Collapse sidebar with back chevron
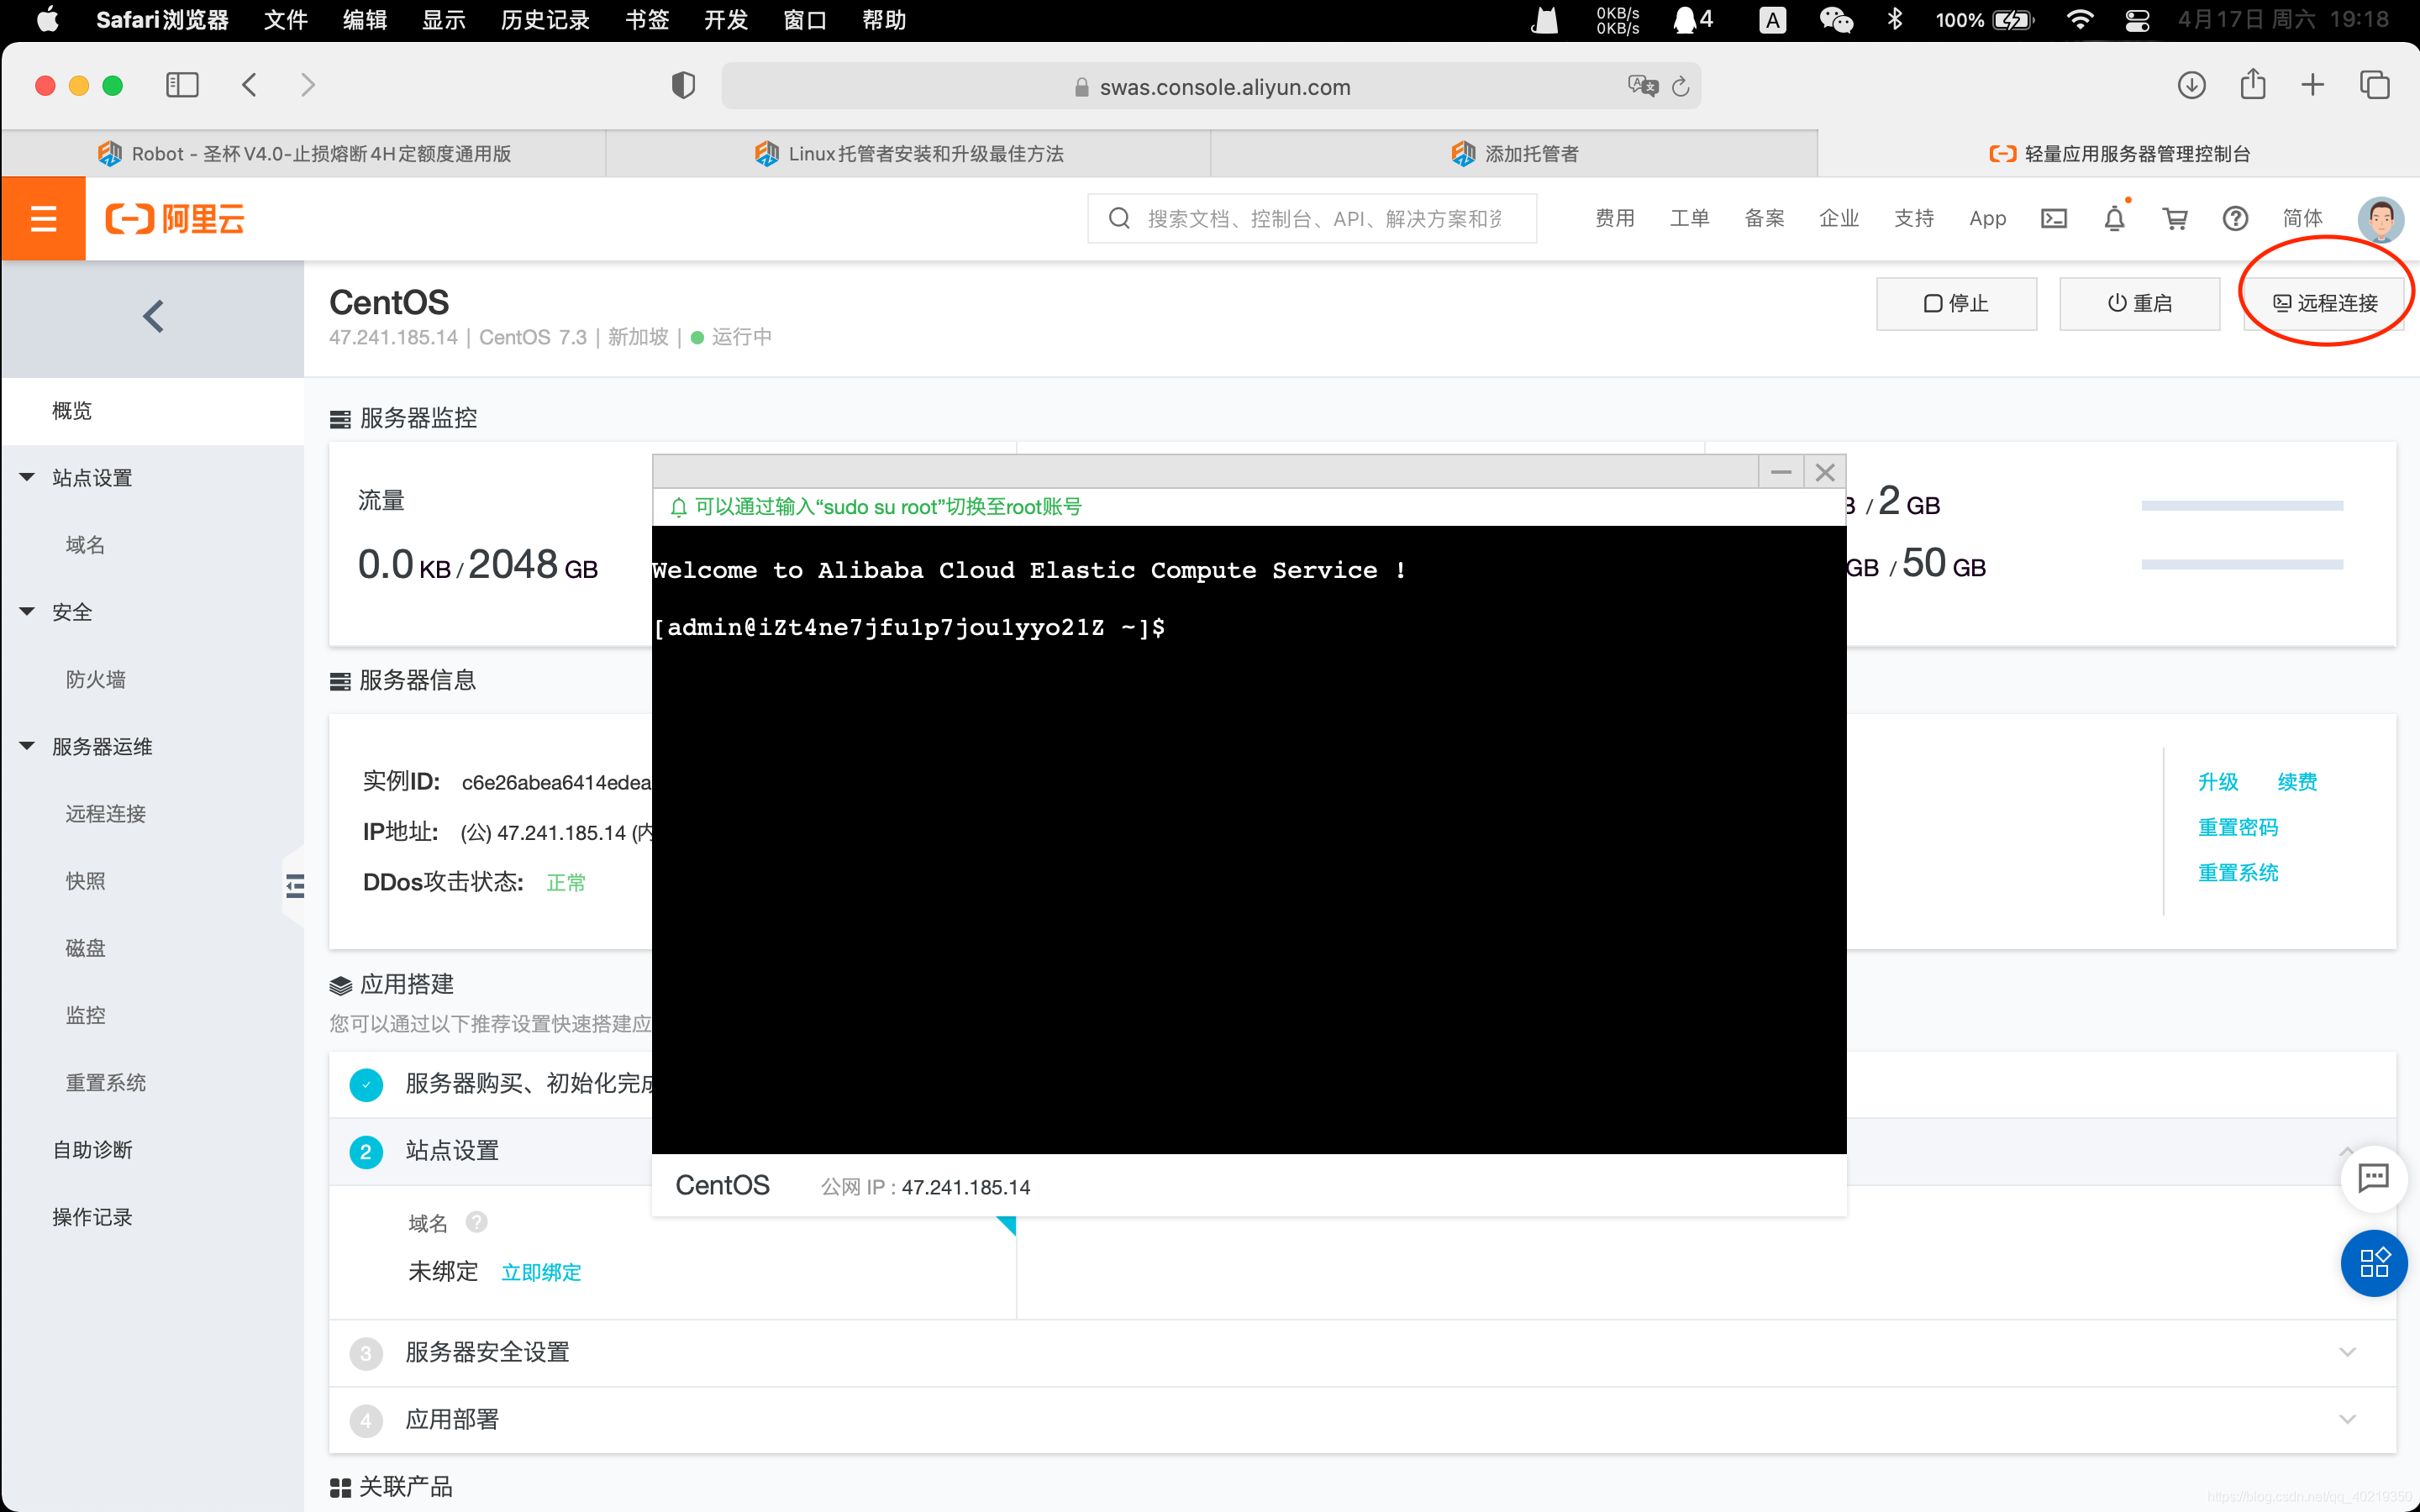The height and width of the screenshot is (1512, 2420). point(153,317)
